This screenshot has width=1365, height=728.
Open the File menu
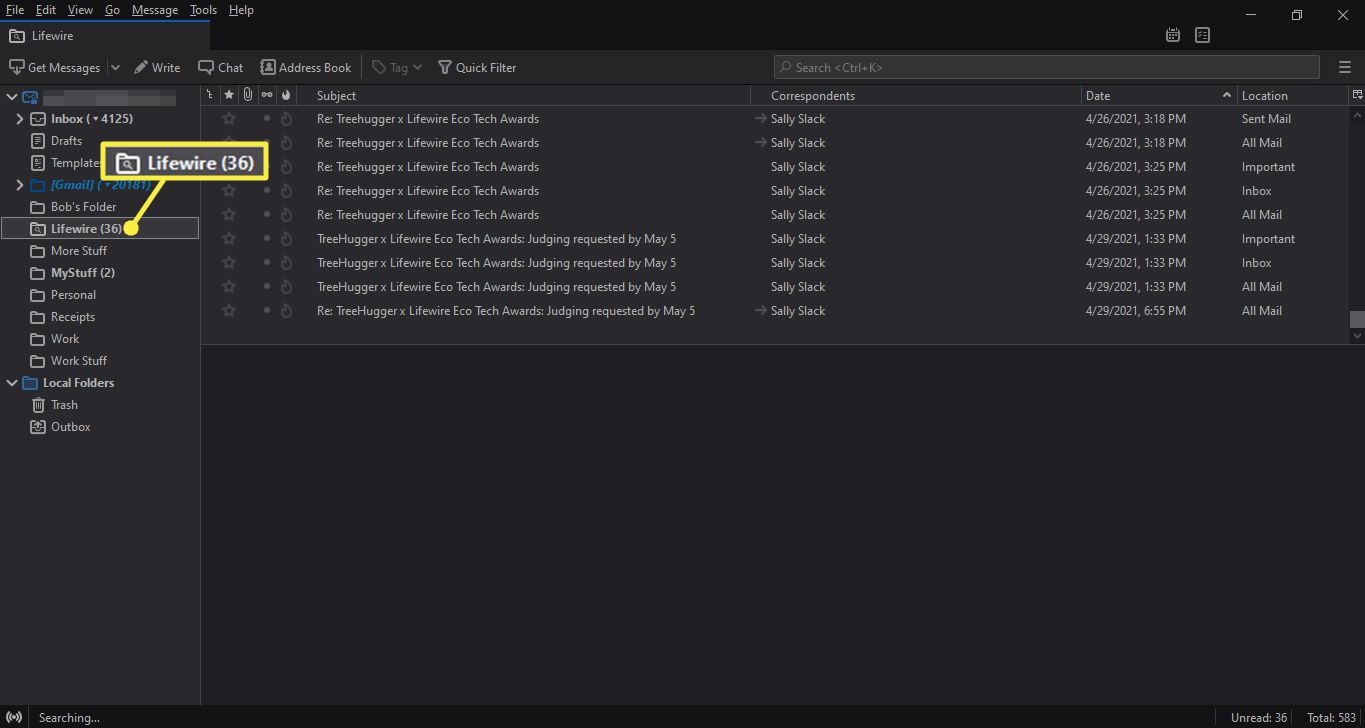coord(15,10)
